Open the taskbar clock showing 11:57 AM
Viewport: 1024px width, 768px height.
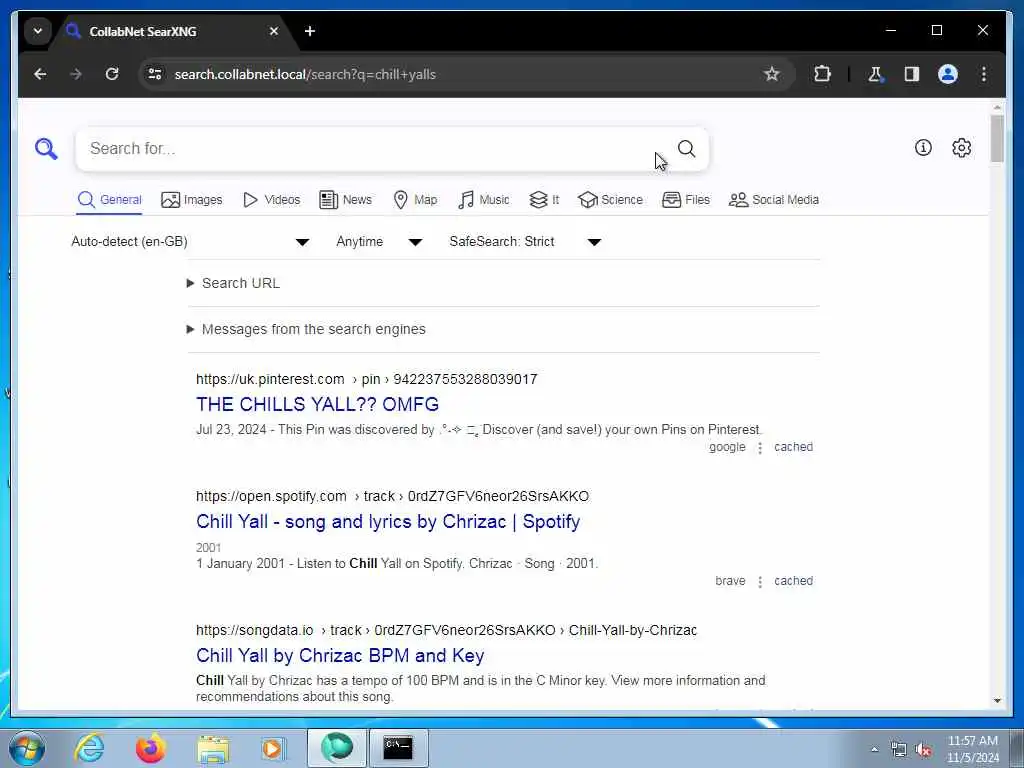[973, 749]
